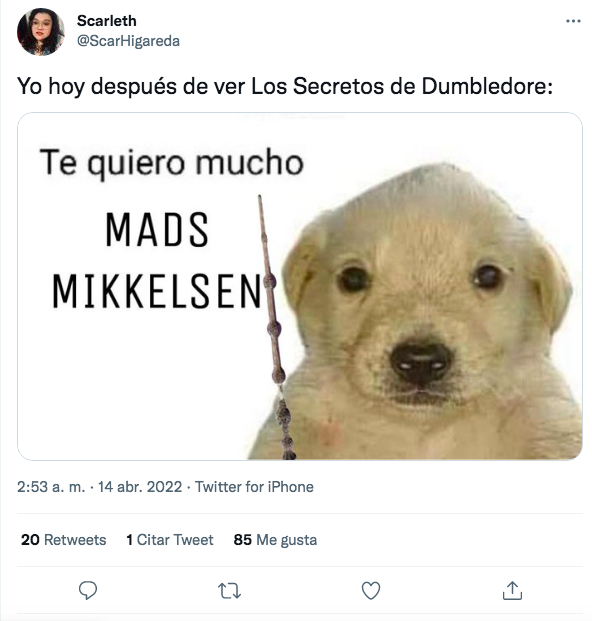Click the wand in the meme image

pos(276,327)
